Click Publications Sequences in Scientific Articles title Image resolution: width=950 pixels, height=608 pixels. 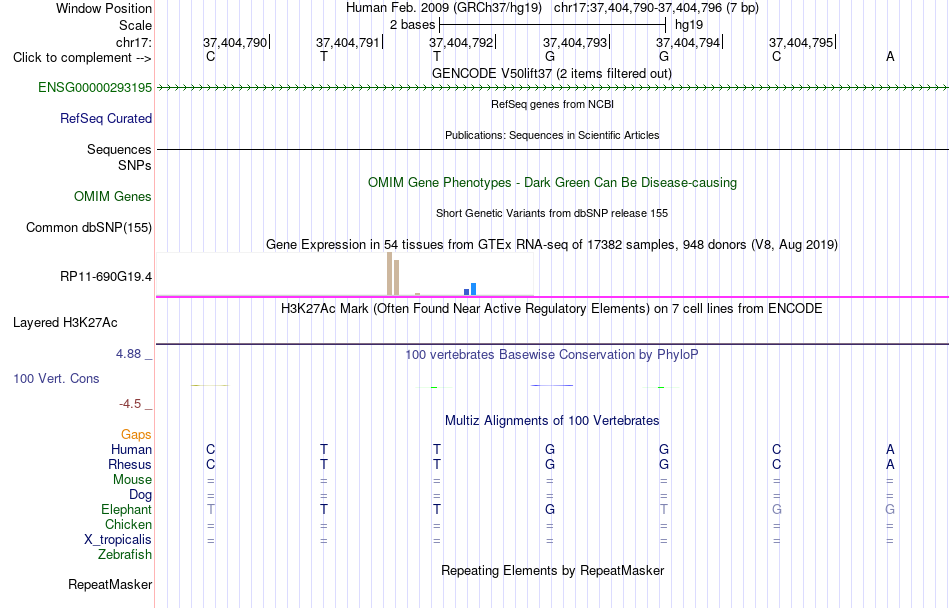point(552,135)
